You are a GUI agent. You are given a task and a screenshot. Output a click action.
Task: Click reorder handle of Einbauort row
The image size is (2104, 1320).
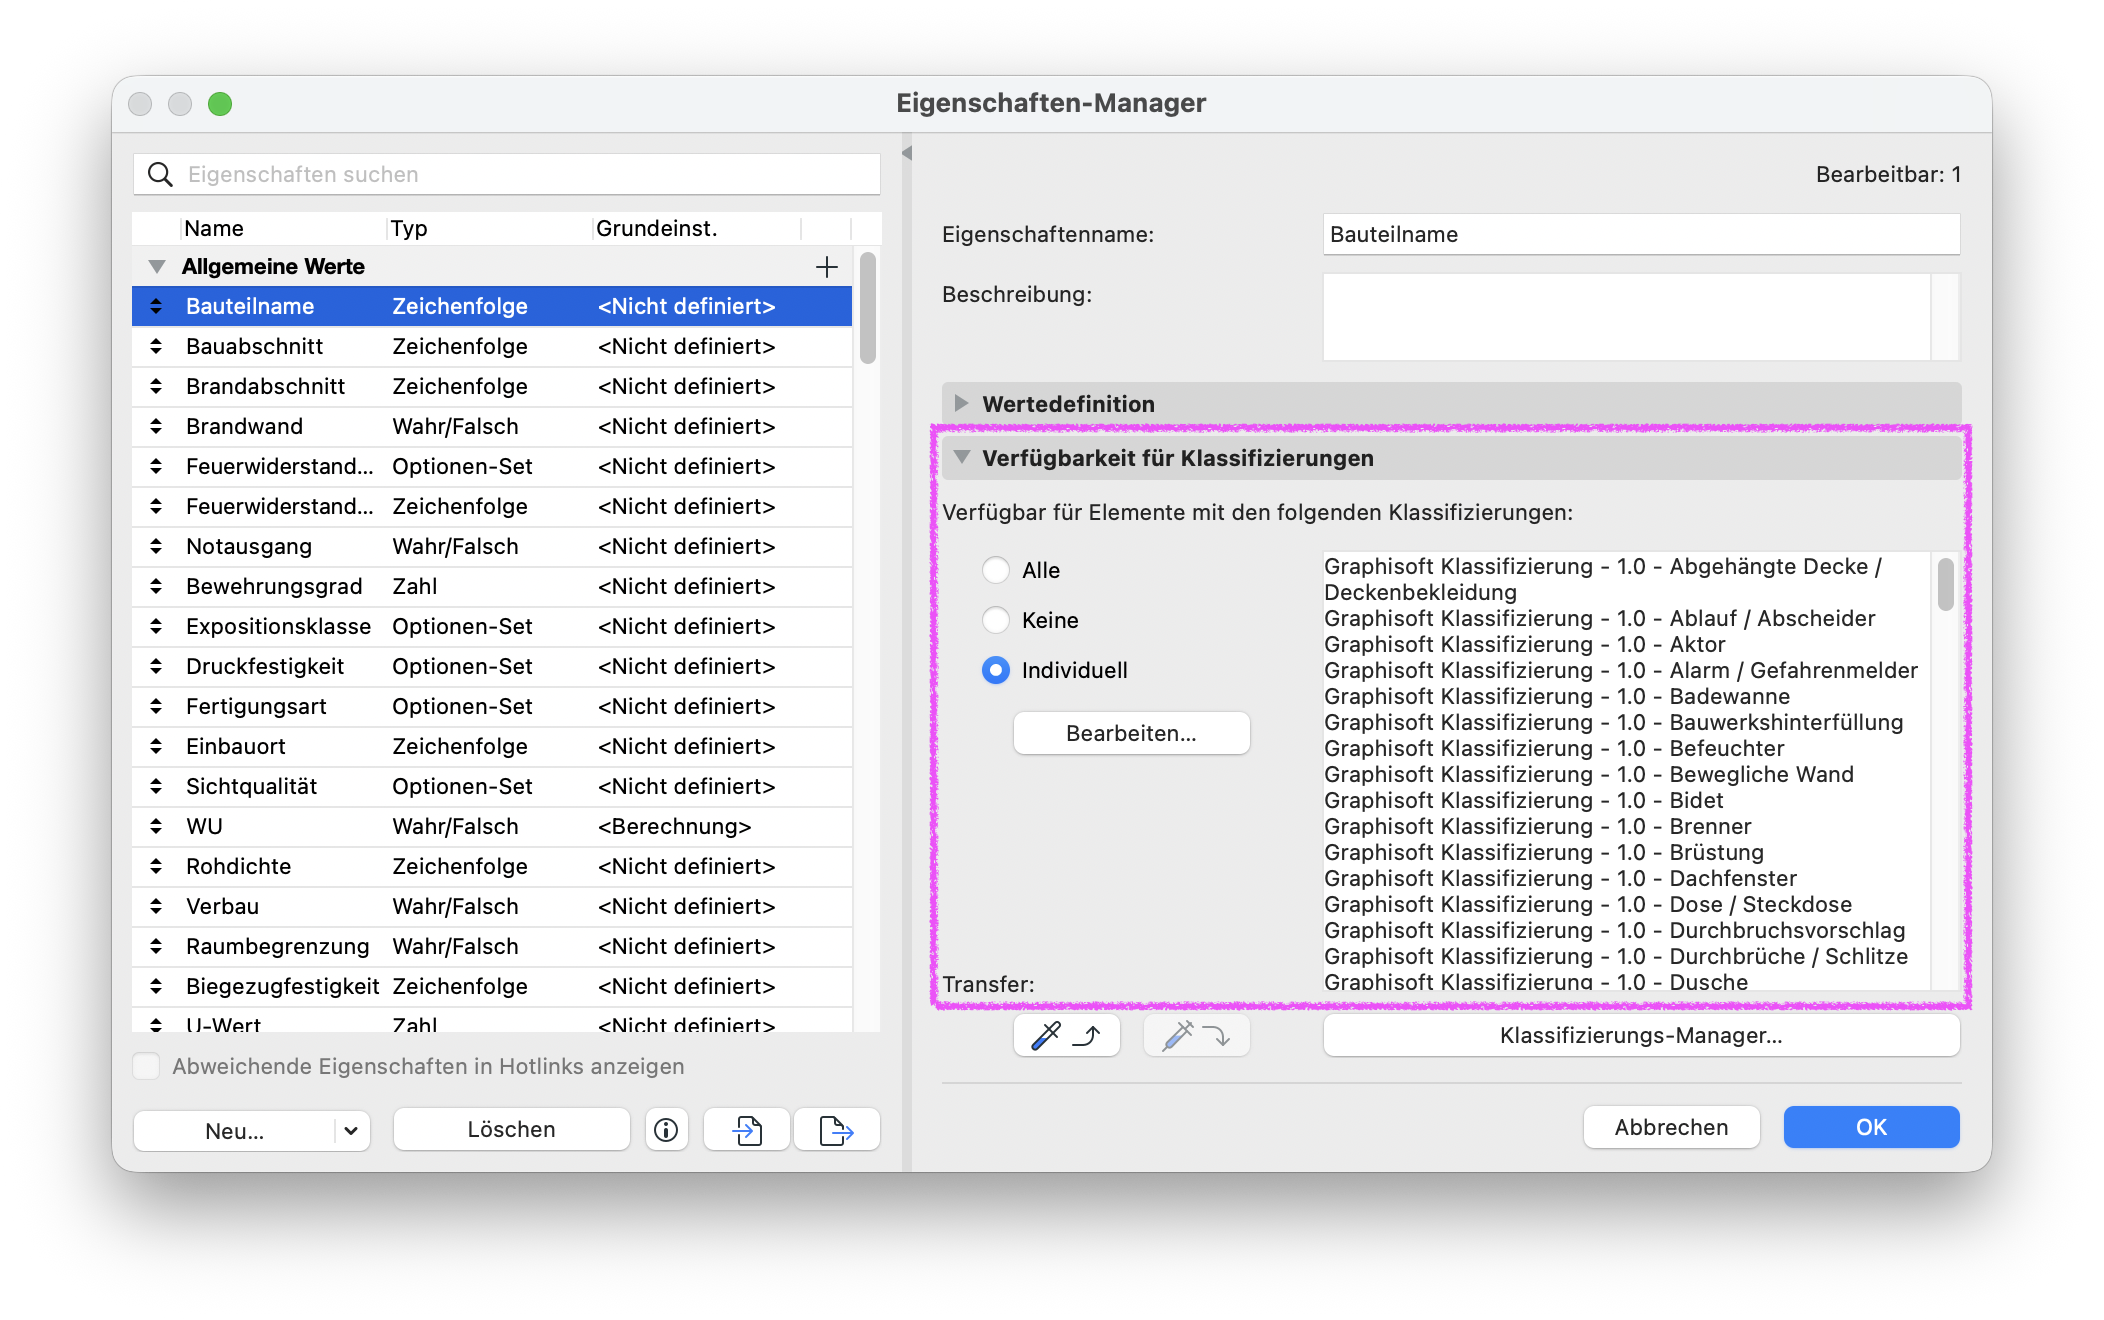tap(156, 746)
